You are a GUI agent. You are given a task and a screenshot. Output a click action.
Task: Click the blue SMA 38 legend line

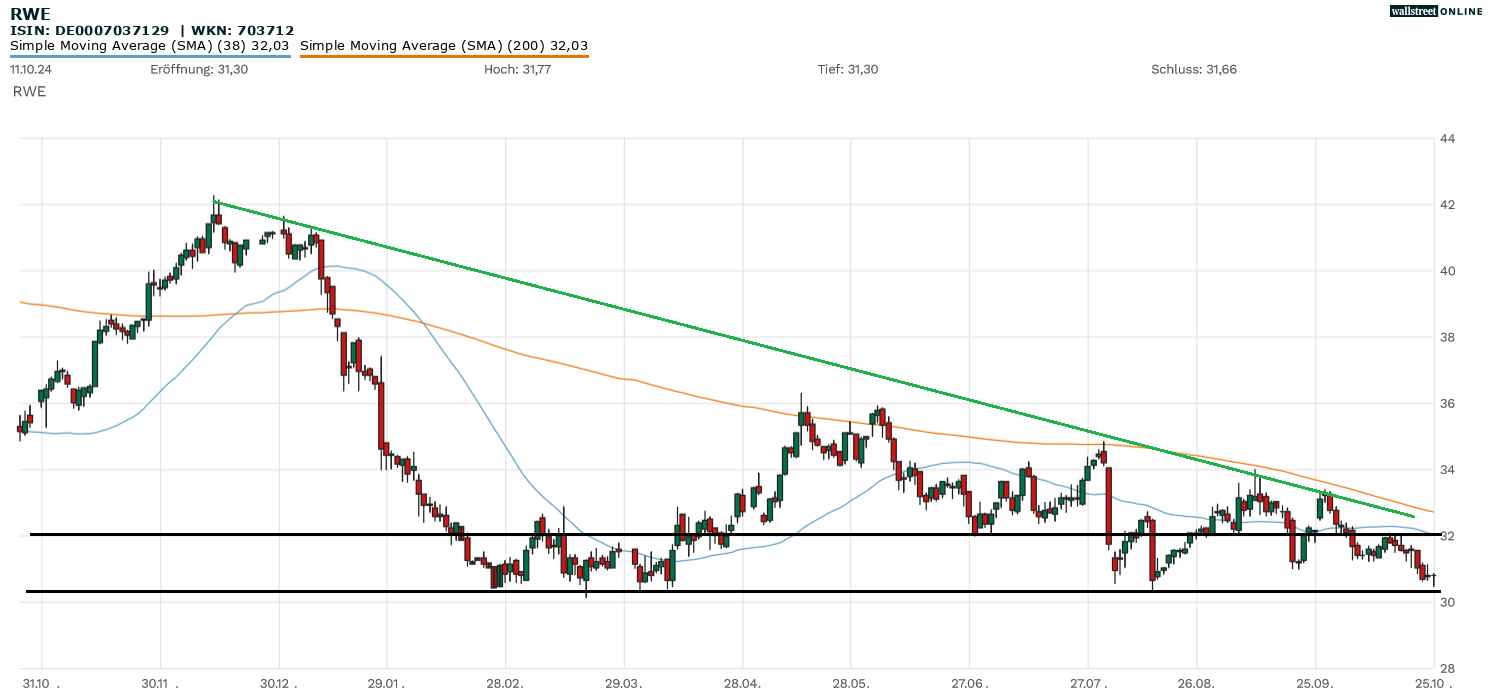[x=150, y=57]
